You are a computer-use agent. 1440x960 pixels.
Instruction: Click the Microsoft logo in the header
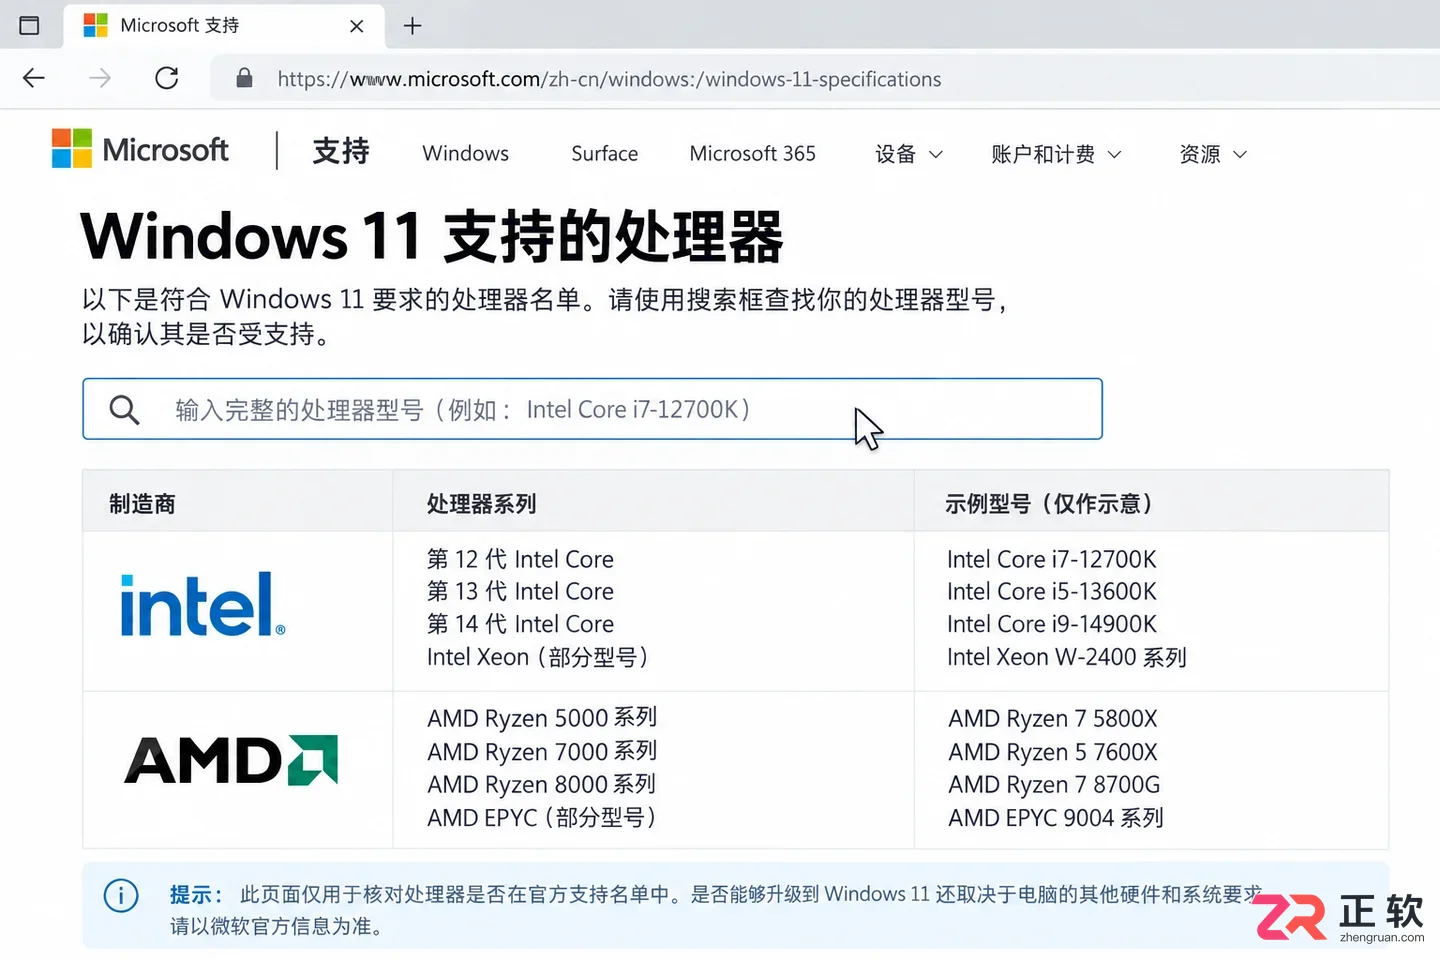point(141,149)
